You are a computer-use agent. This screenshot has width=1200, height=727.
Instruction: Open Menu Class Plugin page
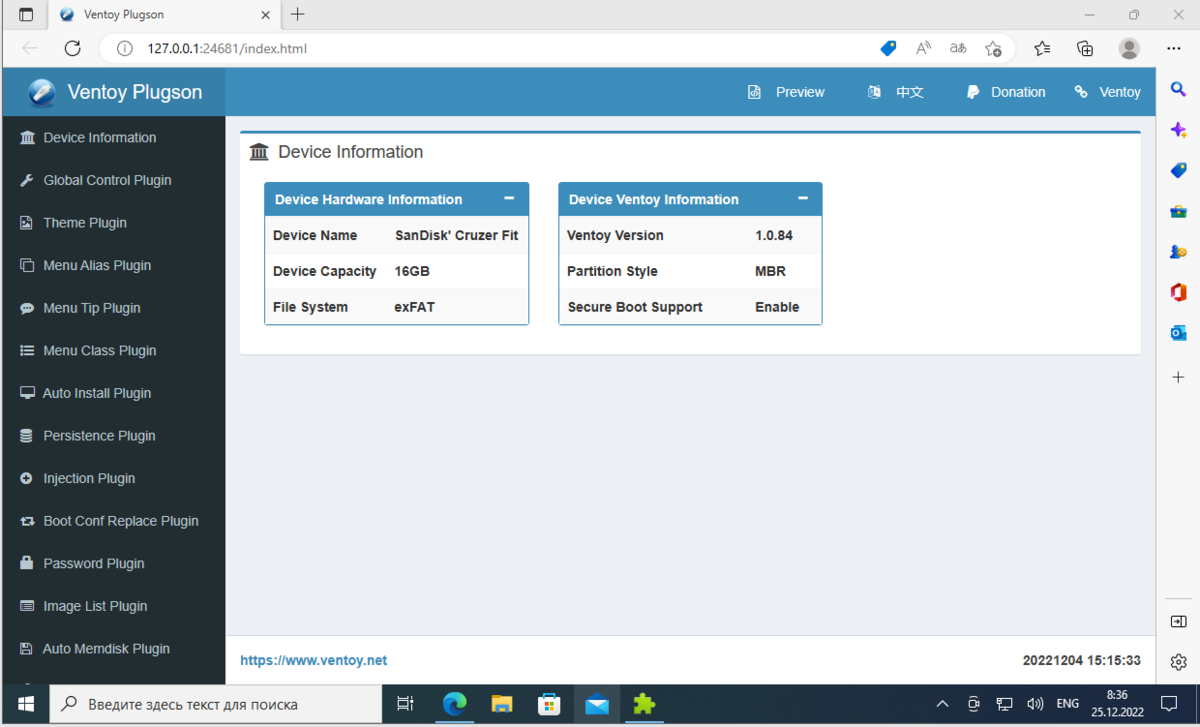pos(112,351)
